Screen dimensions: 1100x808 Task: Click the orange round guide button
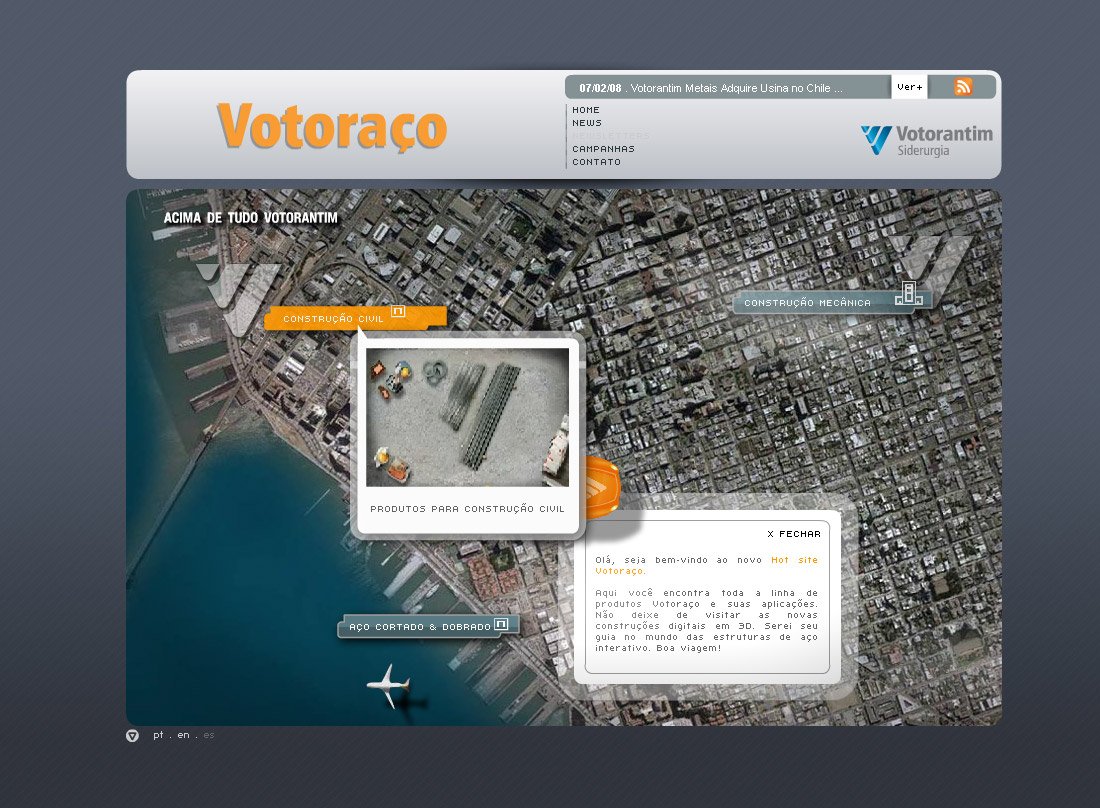[602, 487]
